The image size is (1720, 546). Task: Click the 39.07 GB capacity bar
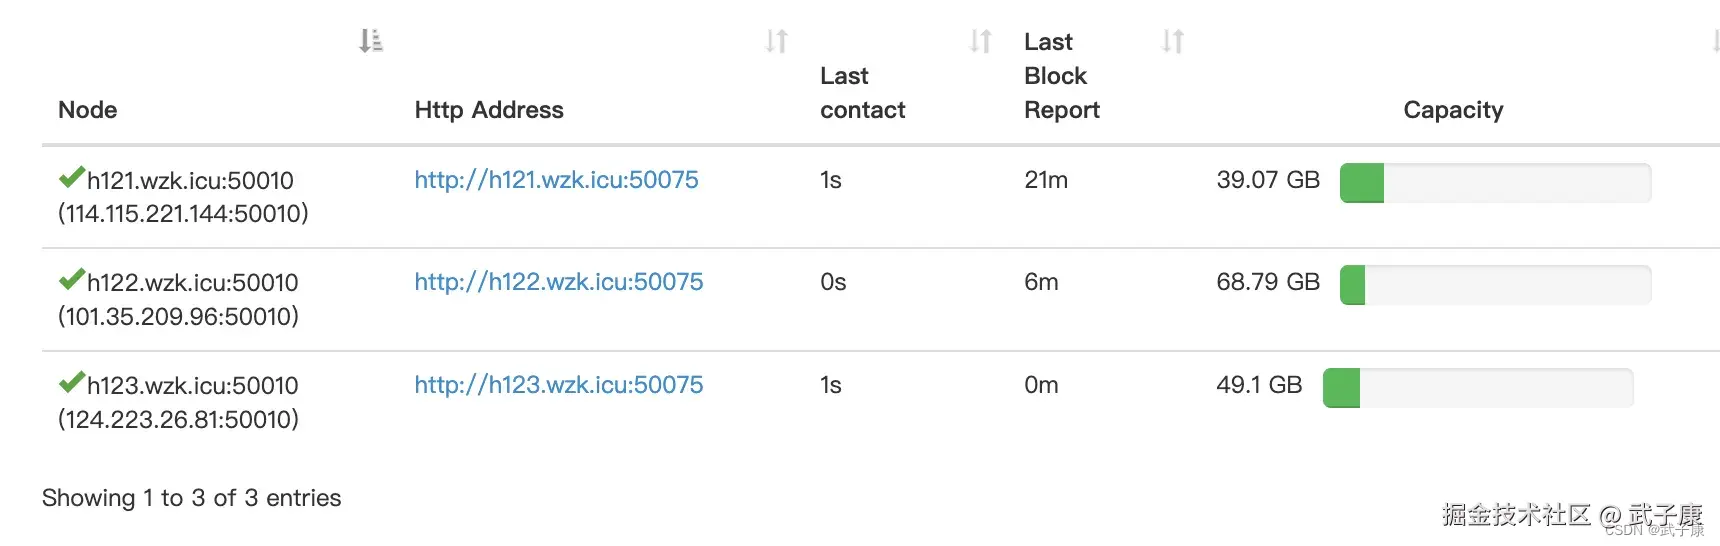click(x=1495, y=183)
